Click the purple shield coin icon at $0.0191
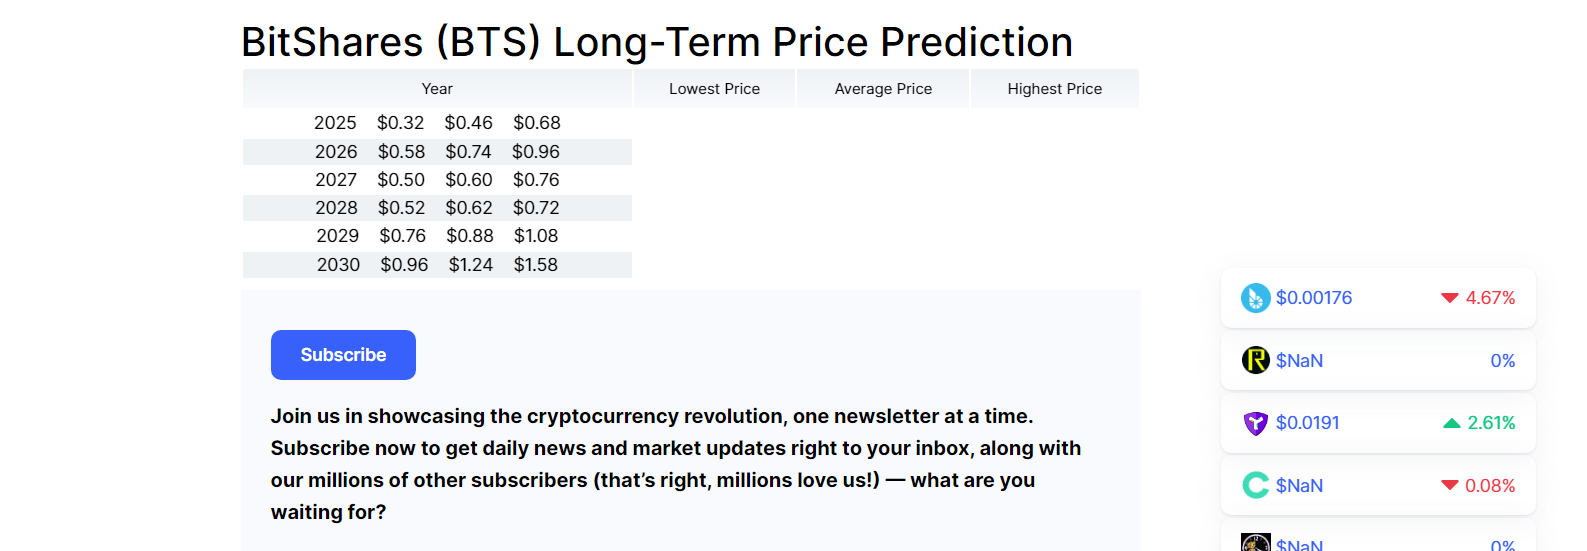Viewport: 1587px width, 551px height. click(1256, 423)
